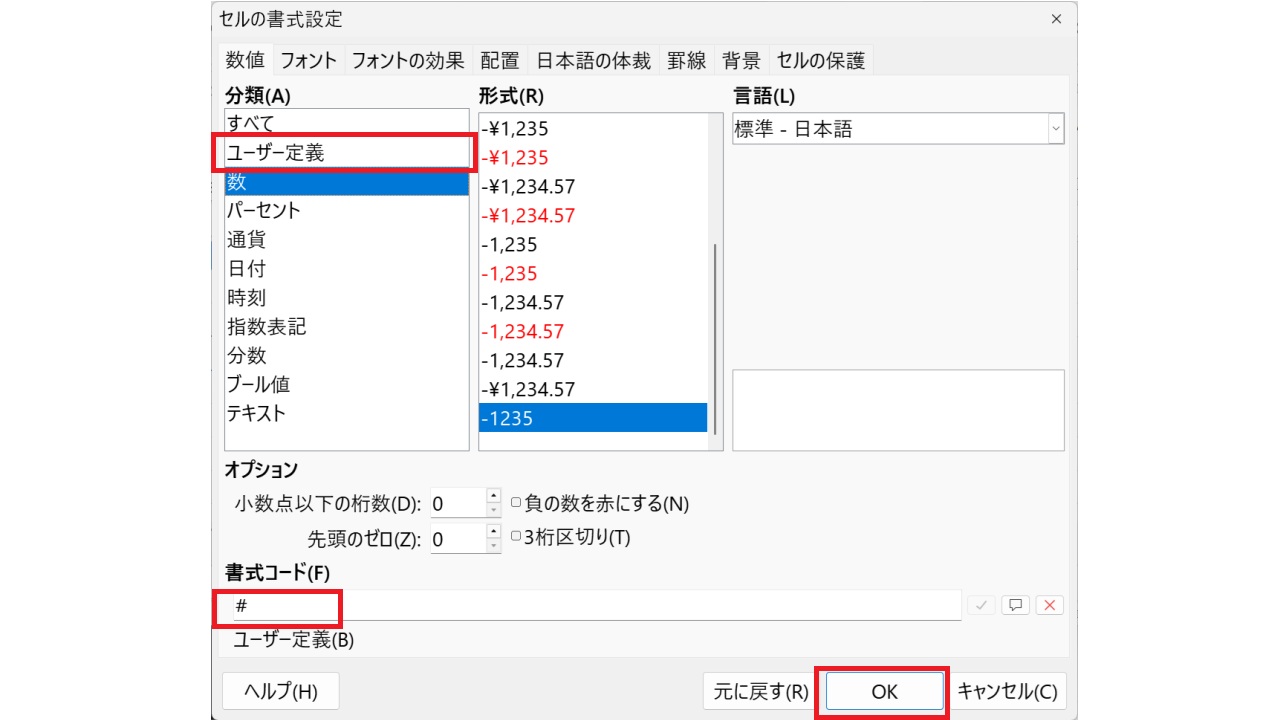Open the セルの保護 tab
The width and height of the screenshot is (1280, 720).
coord(820,60)
